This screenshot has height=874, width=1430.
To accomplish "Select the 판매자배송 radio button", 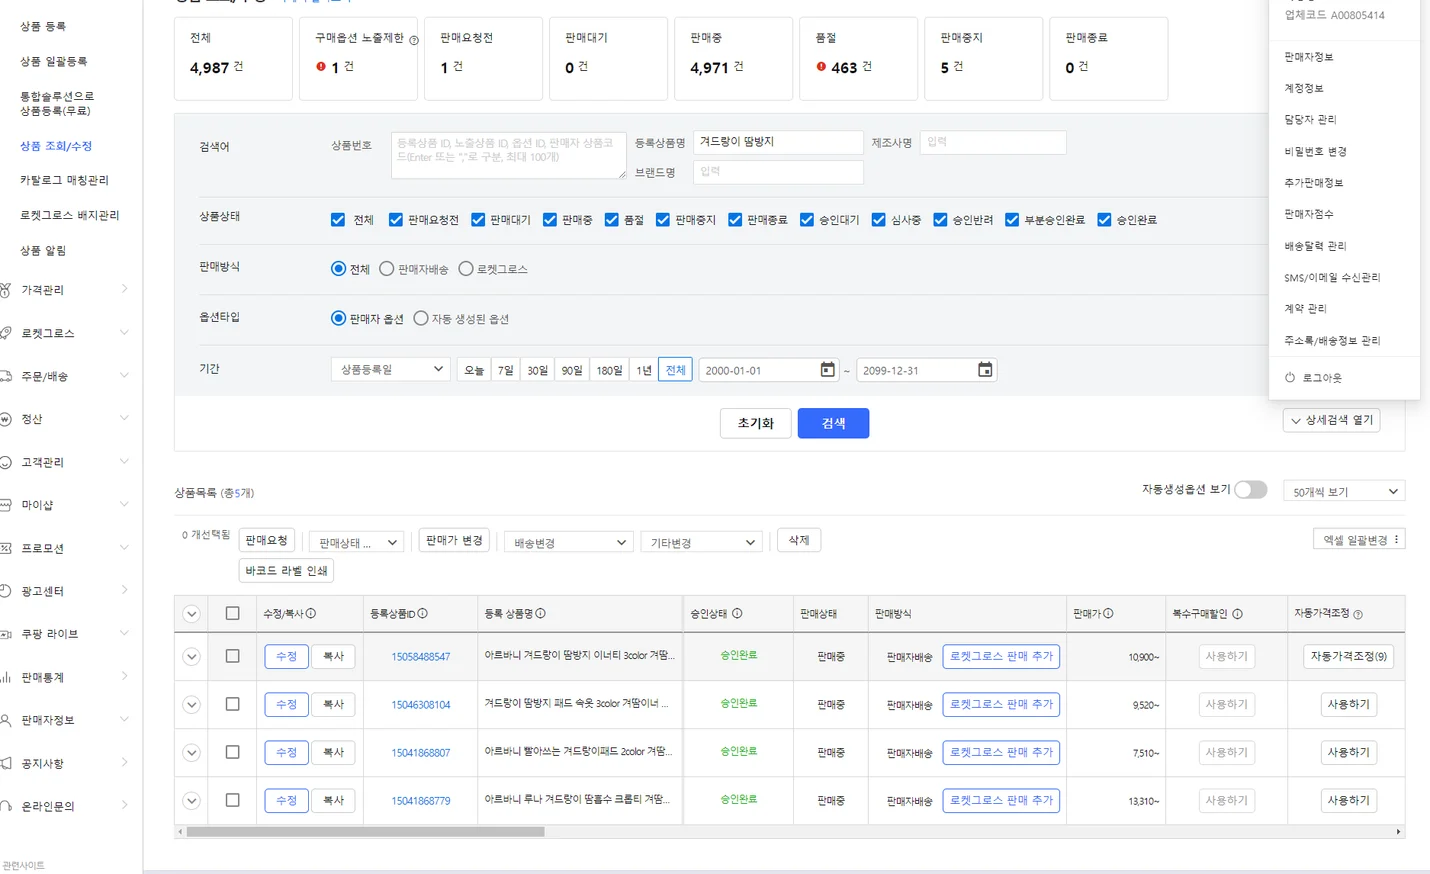I will pos(387,269).
